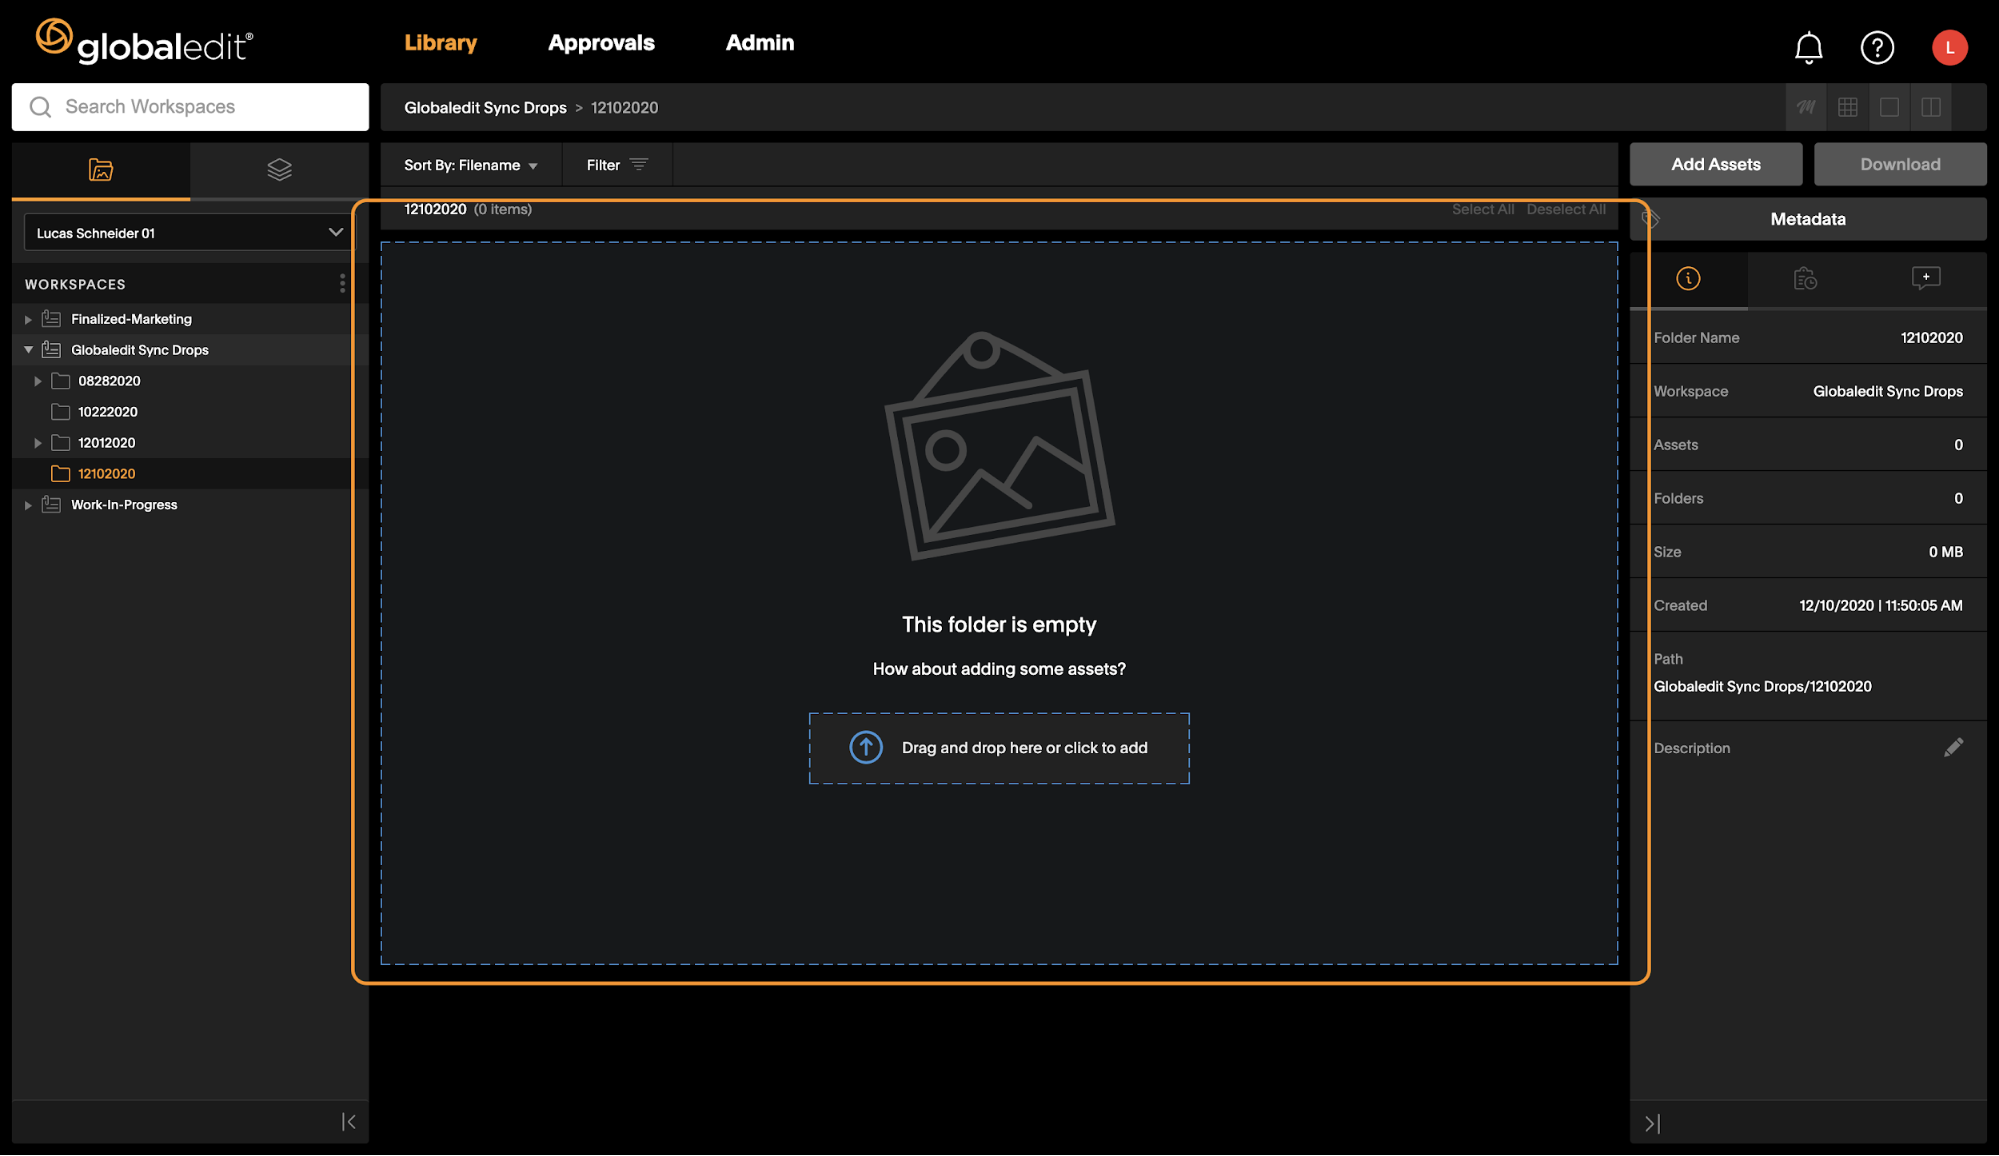Open the Library tab
The height and width of the screenshot is (1156, 1999).
click(x=441, y=43)
